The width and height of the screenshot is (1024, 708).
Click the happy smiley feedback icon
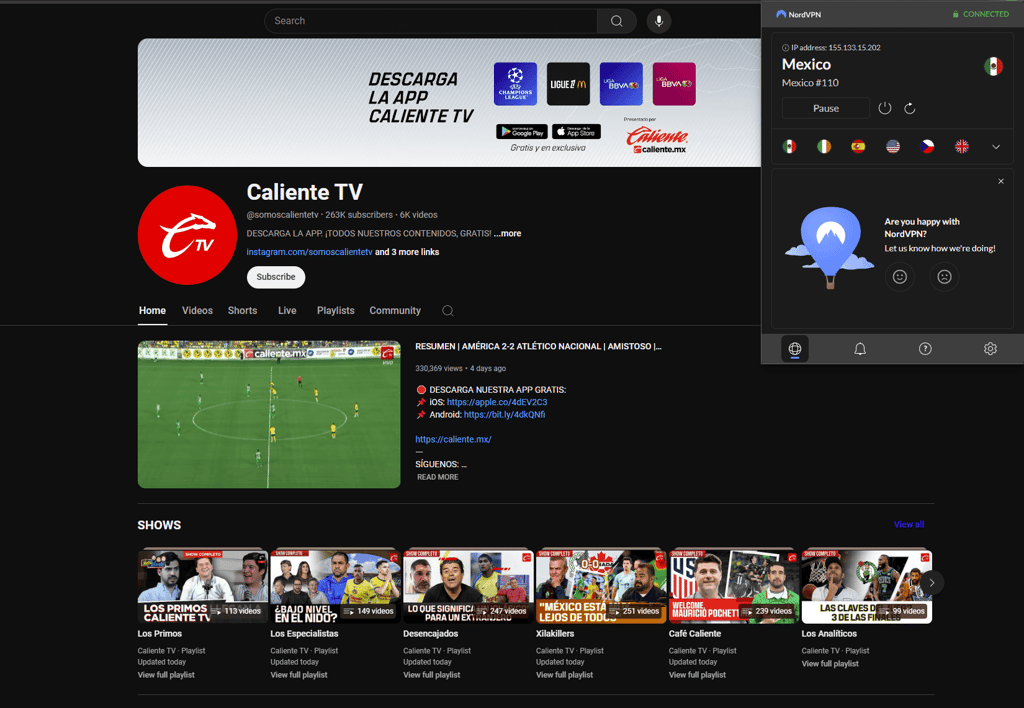(x=900, y=277)
